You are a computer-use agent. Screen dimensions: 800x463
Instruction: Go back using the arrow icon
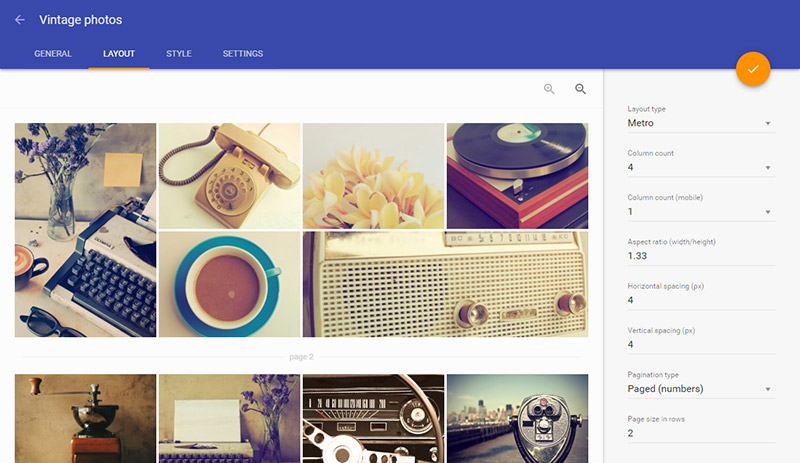[x=20, y=20]
